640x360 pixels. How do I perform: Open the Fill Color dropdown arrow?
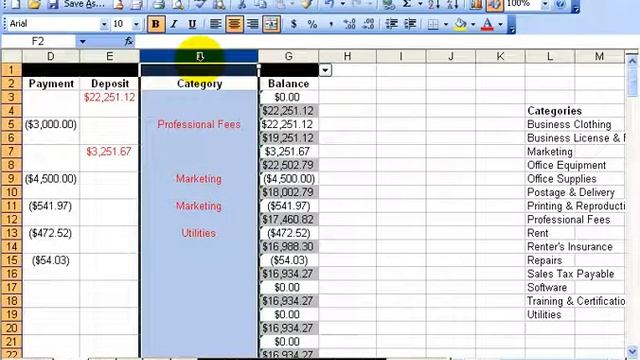click(x=473, y=24)
